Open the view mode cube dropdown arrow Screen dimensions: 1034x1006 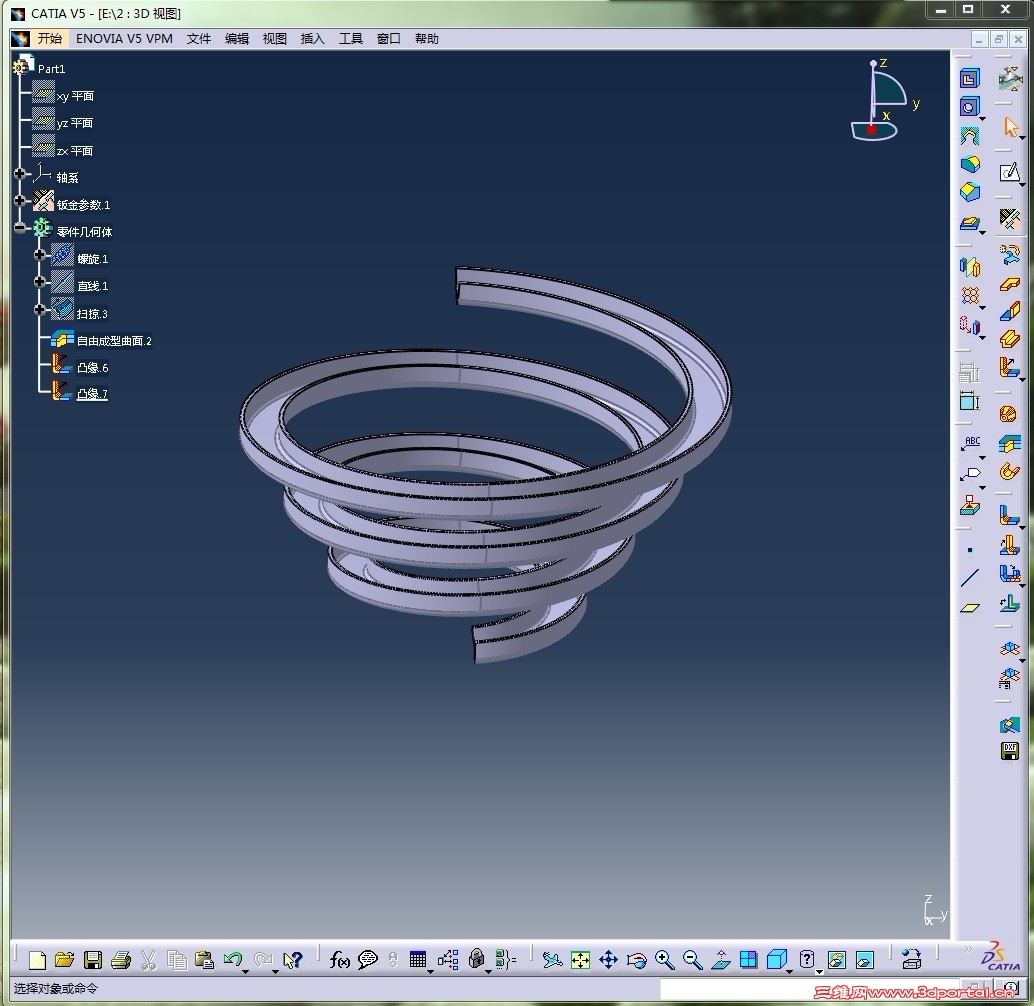coord(790,972)
